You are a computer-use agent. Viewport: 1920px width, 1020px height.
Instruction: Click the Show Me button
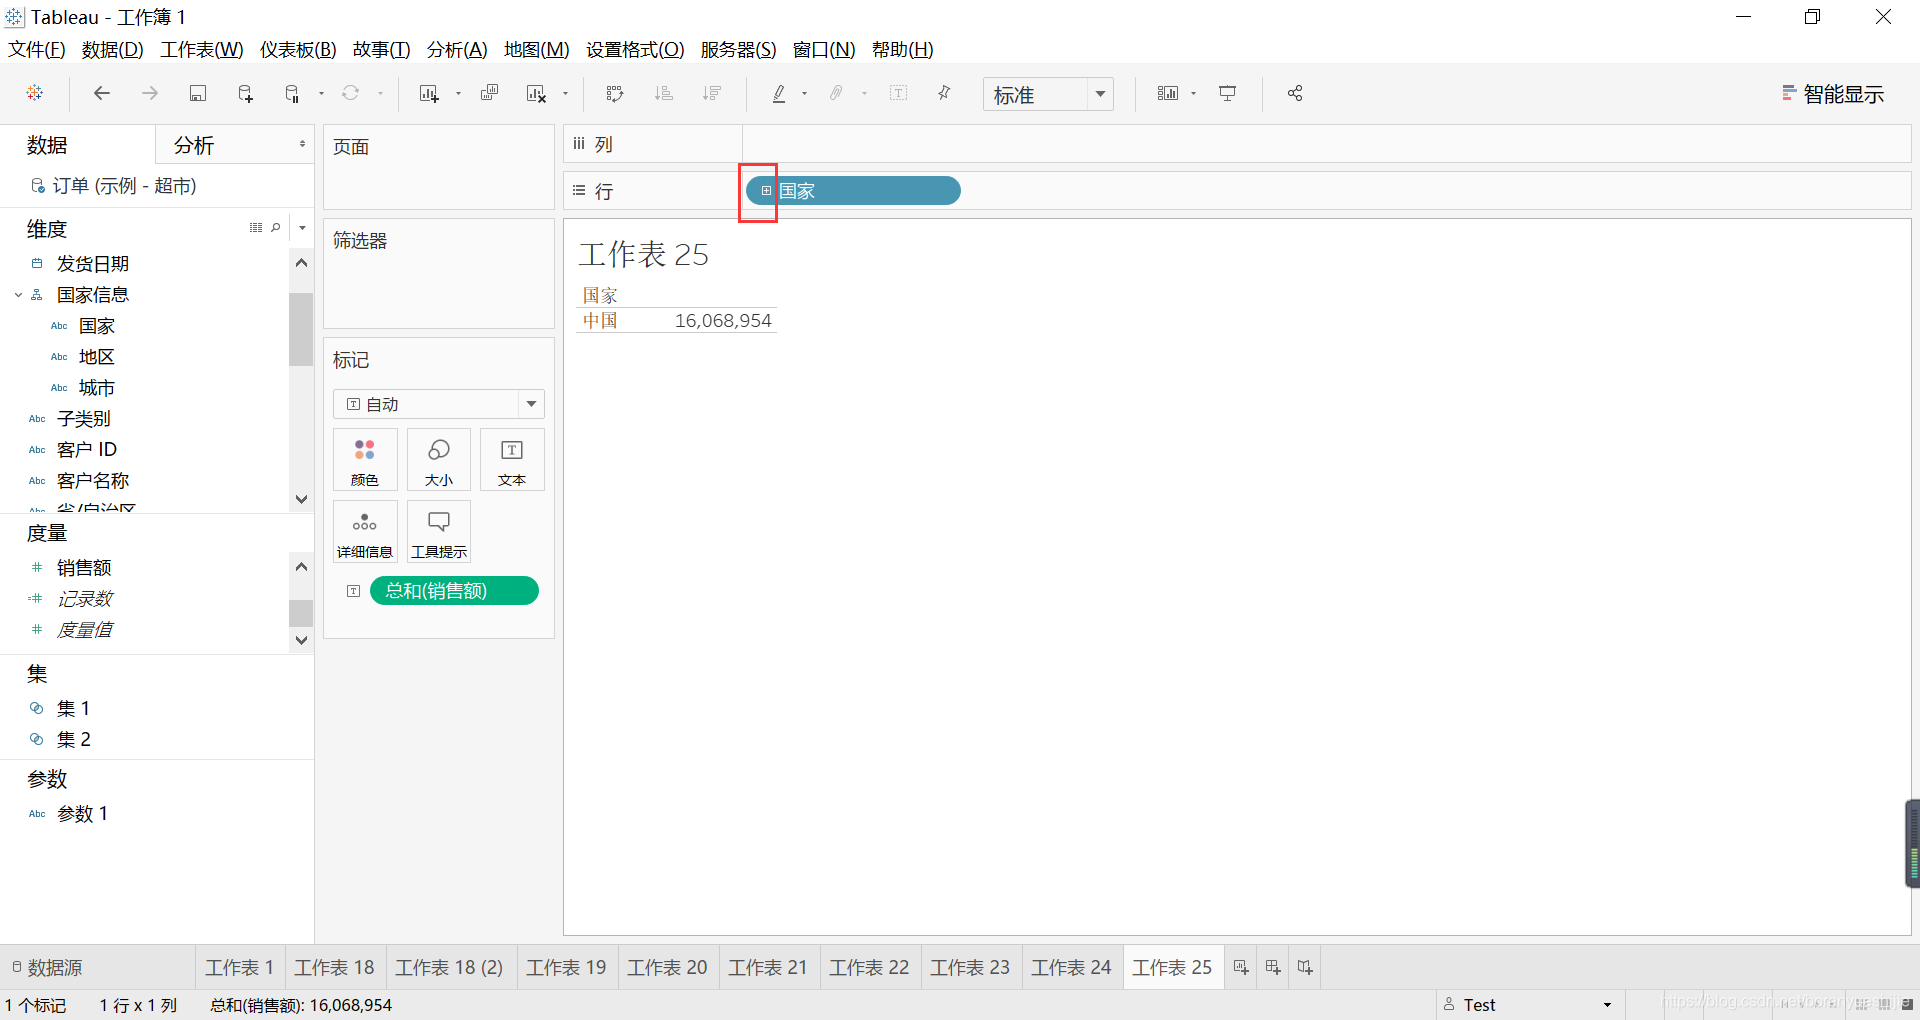[1833, 94]
